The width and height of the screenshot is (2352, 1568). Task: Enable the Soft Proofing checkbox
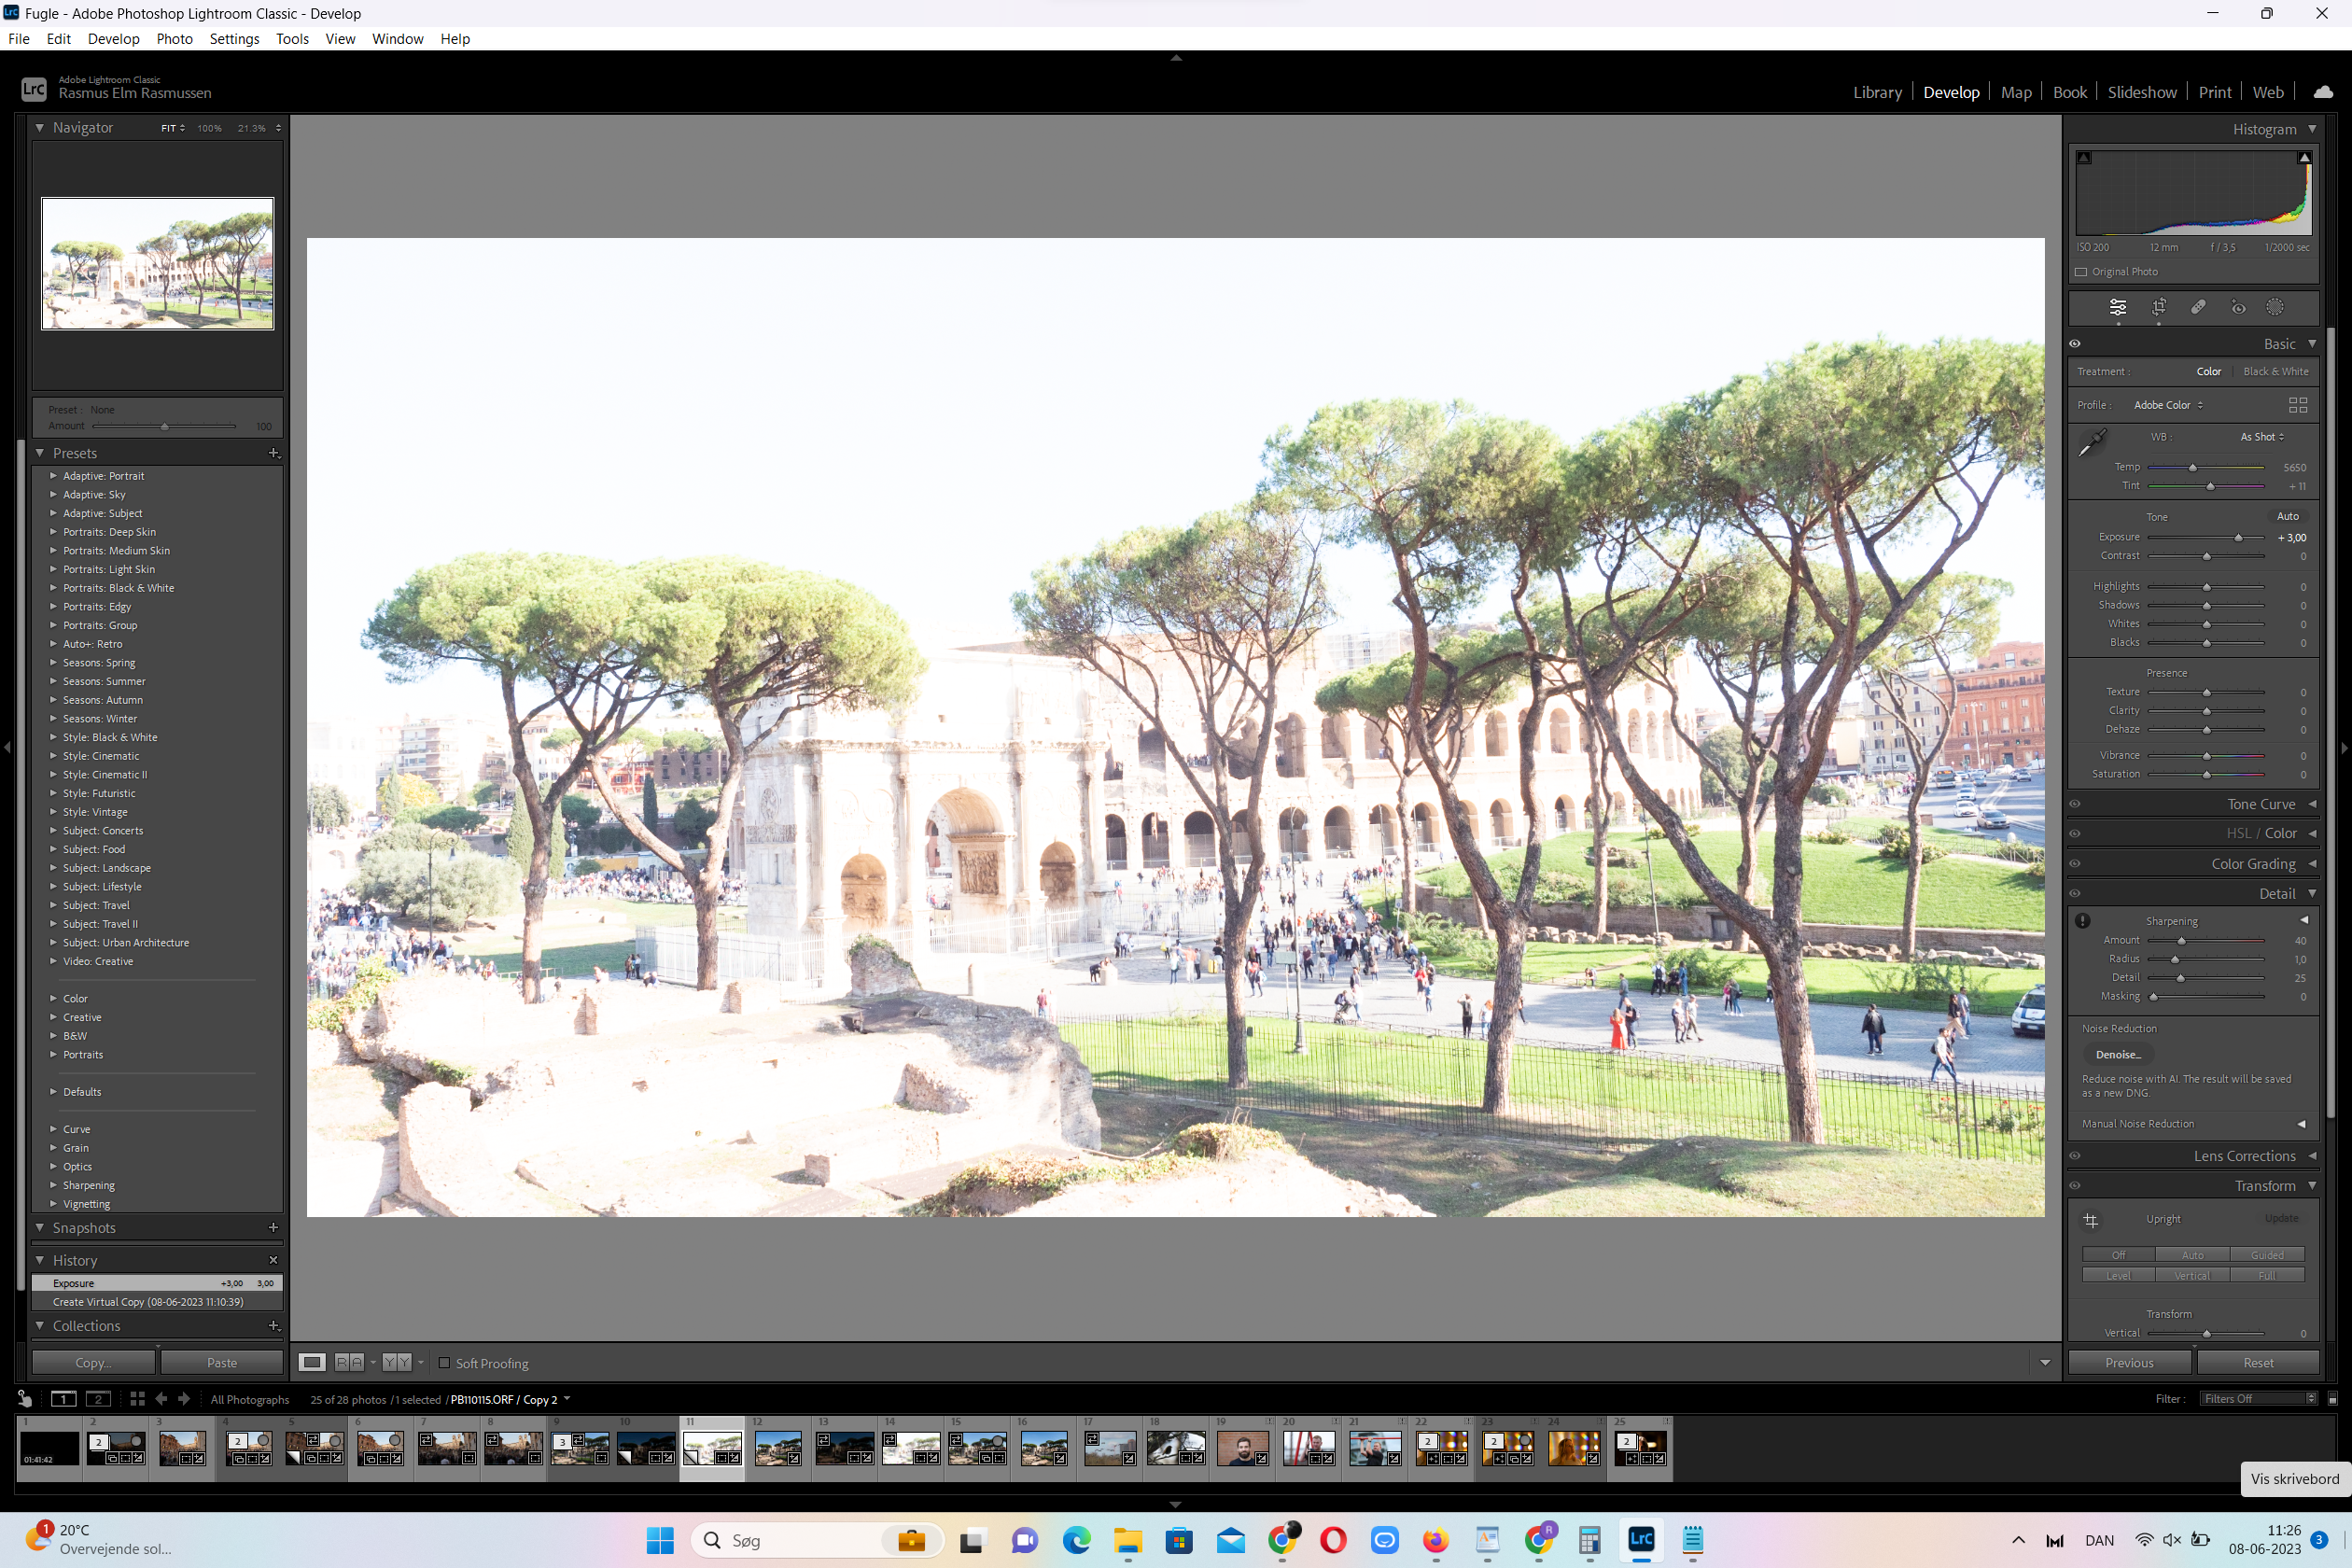click(445, 1362)
